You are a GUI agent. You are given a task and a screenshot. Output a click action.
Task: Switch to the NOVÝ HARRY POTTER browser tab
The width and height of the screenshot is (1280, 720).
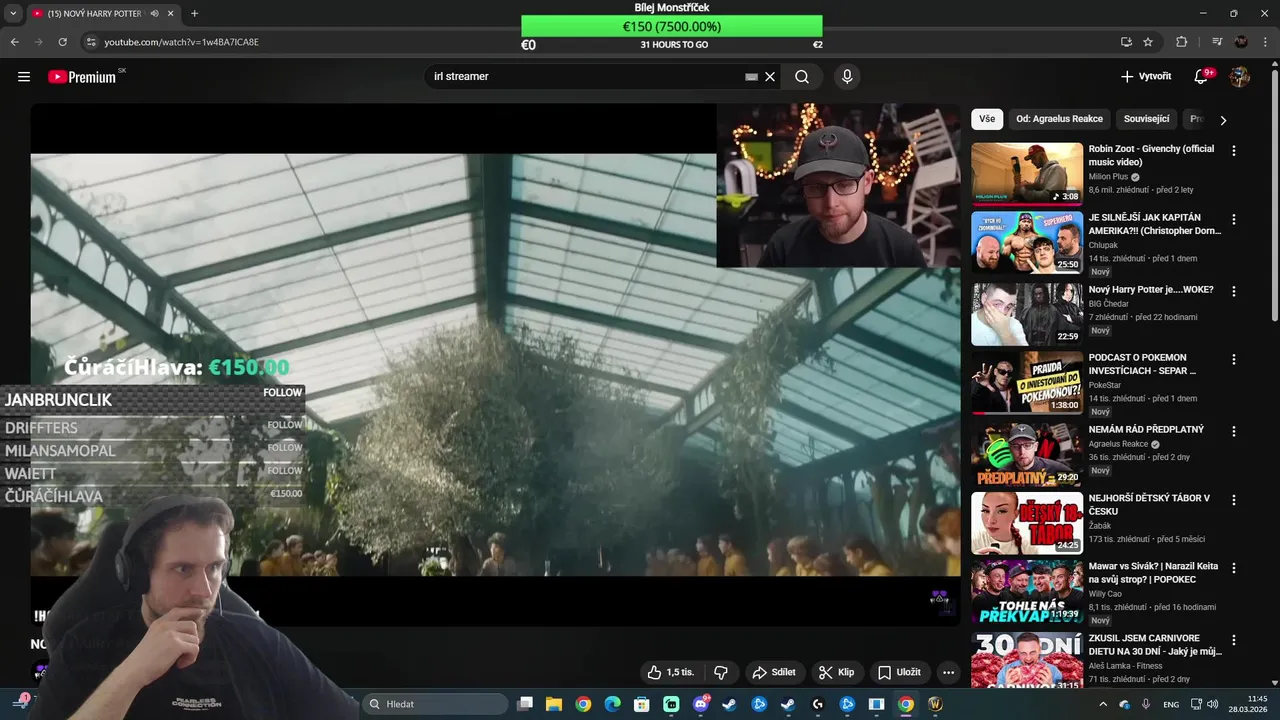click(x=95, y=14)
